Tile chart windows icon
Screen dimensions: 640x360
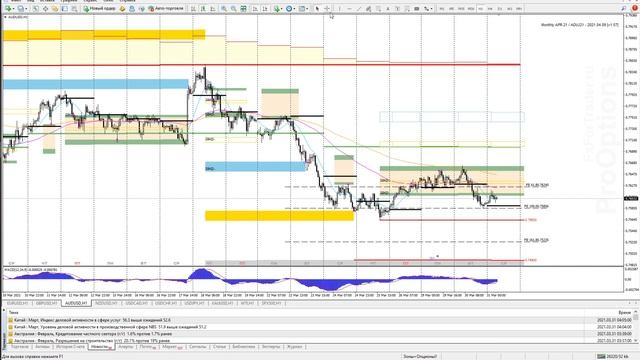click(x=243, y=8)
